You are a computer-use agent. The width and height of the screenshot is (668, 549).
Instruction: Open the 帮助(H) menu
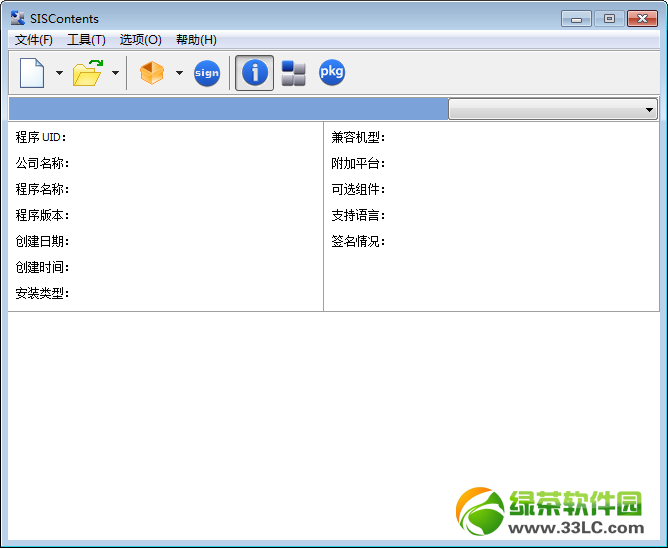(196, 40)
